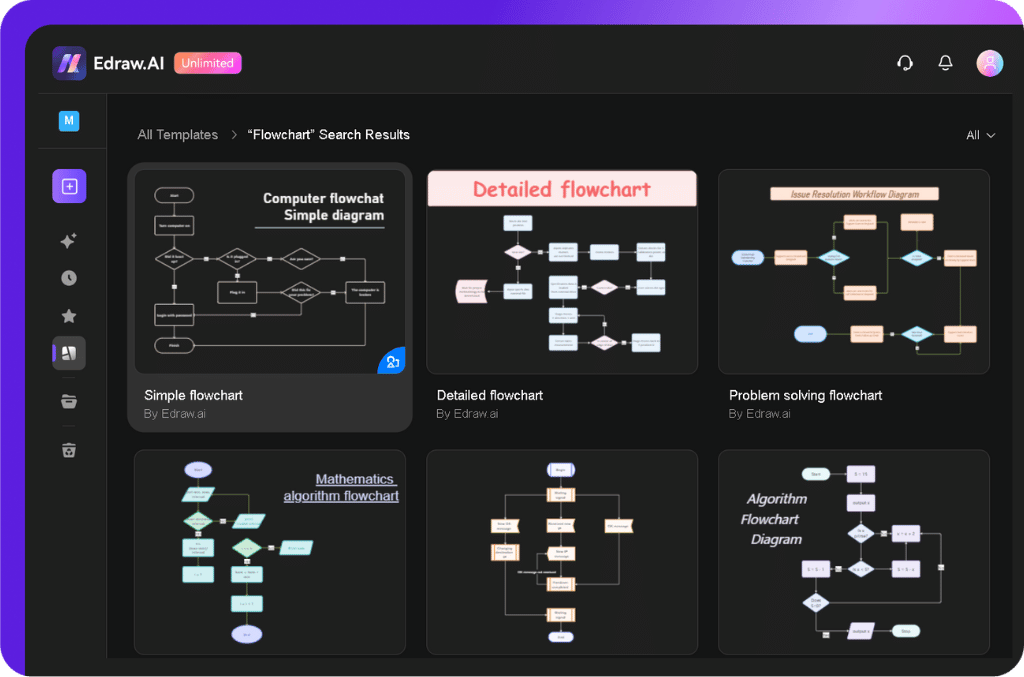View Favorites using star icon
This screenshot has width=1024, height=677.
coord(68,315)
